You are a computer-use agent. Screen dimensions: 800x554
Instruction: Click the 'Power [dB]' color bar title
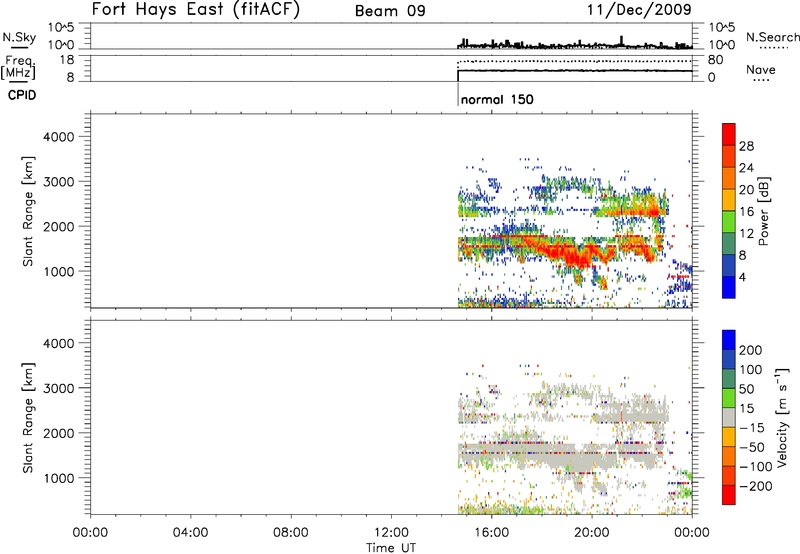click(764, 211)
